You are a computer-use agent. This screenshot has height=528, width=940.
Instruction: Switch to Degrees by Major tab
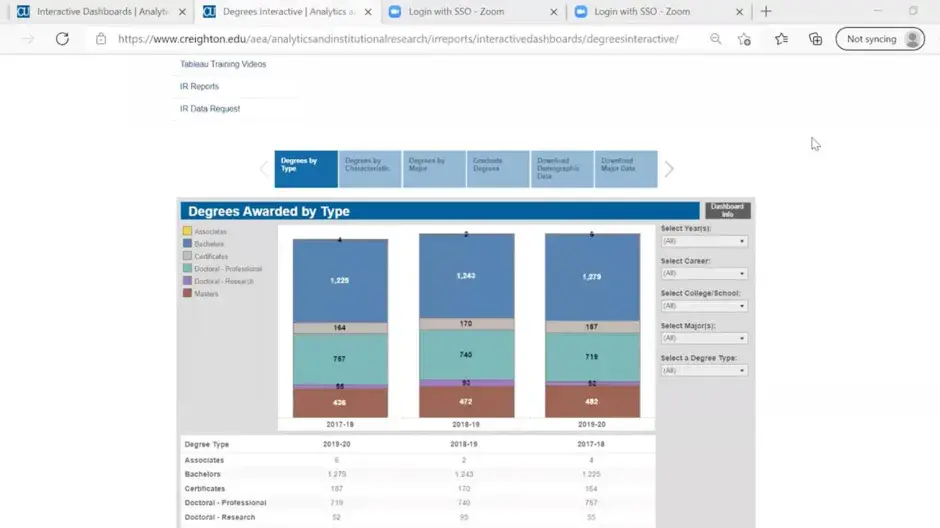(434, 169)
